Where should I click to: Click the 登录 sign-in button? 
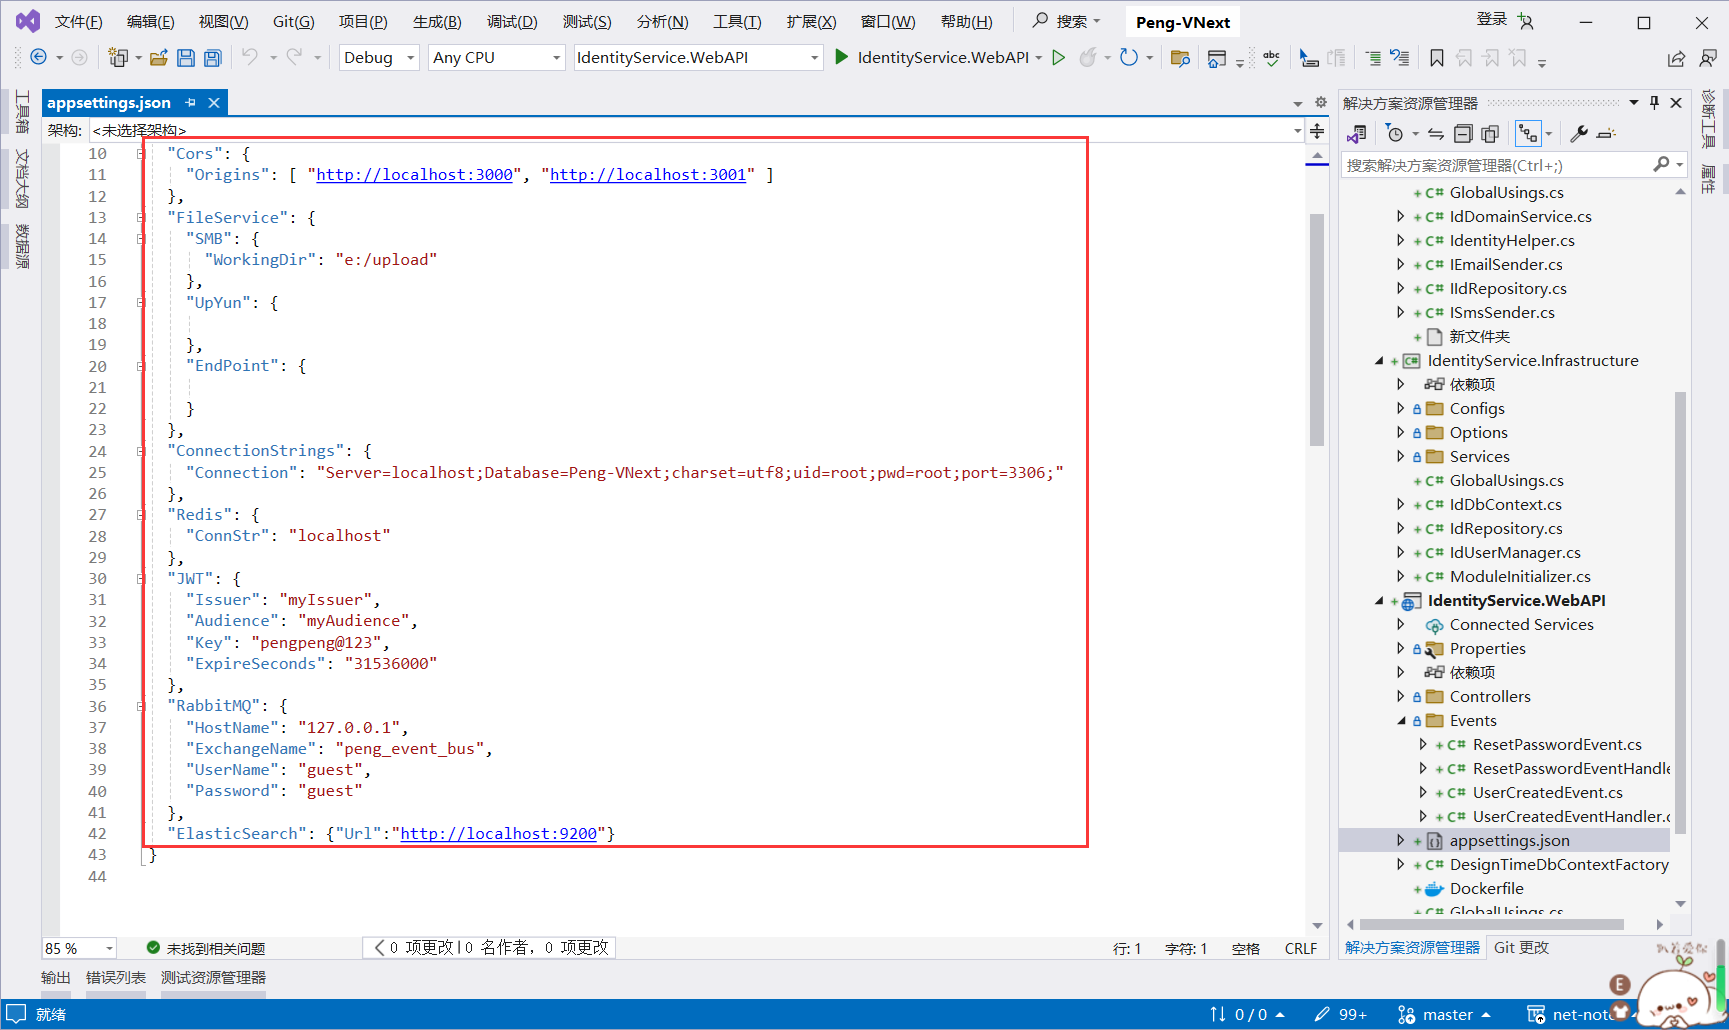[x=1492, y=20]
